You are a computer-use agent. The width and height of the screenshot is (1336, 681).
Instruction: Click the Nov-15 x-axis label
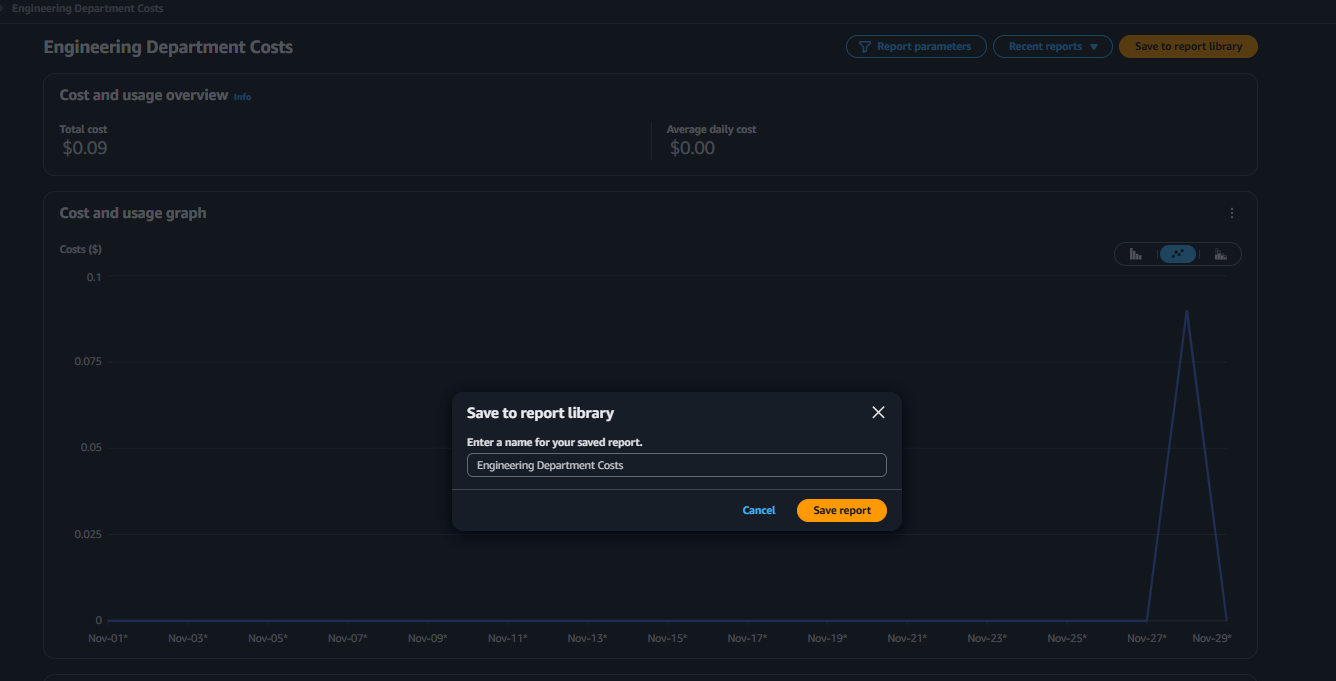click(x=667, y=638)
